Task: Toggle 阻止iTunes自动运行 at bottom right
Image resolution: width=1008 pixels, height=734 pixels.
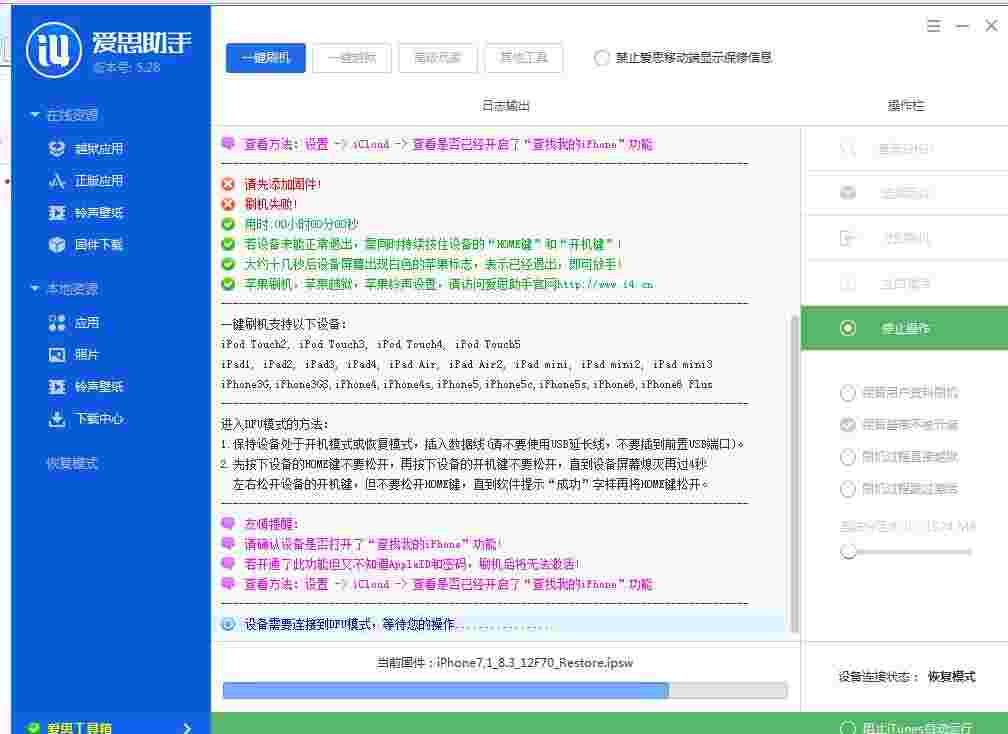Action: pos(907,726)
